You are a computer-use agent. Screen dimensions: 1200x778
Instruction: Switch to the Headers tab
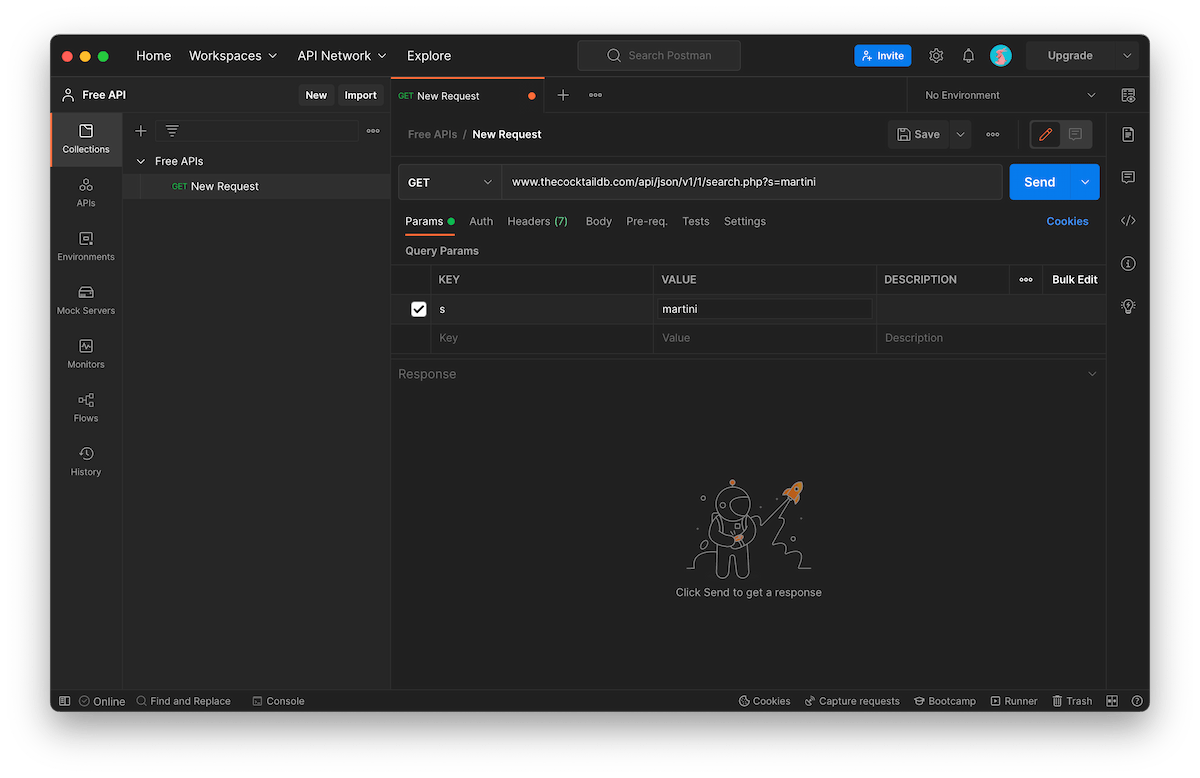point(537,221)
